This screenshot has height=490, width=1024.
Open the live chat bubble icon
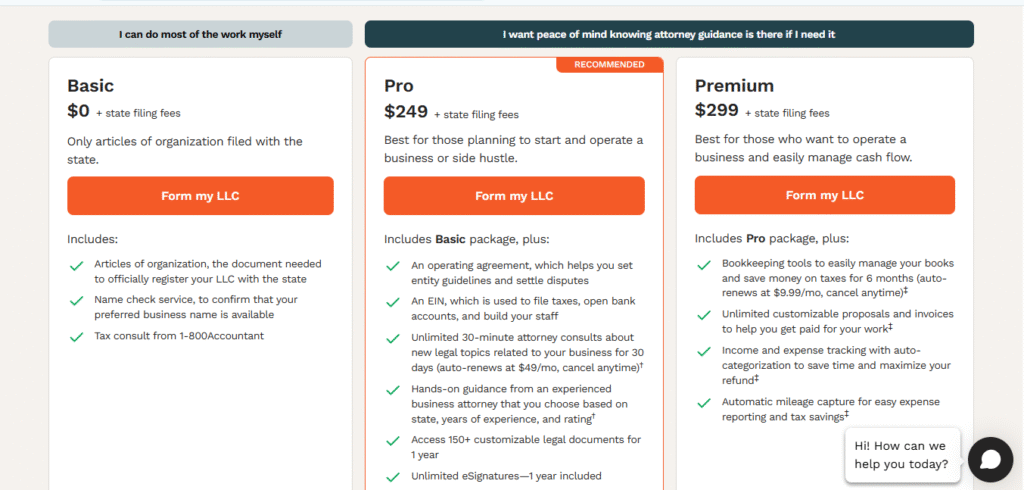point(990,459)
